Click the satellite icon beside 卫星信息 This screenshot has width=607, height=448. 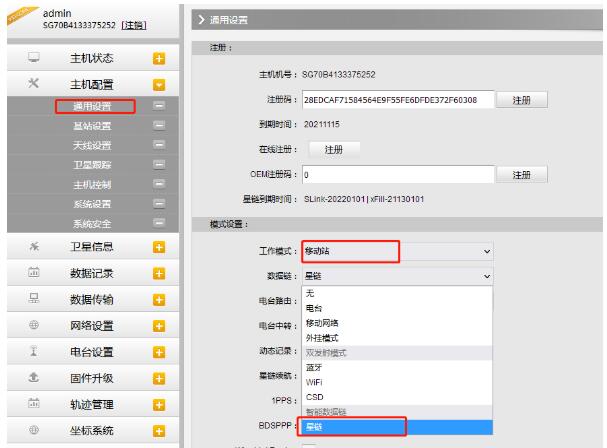coord(34,246)
